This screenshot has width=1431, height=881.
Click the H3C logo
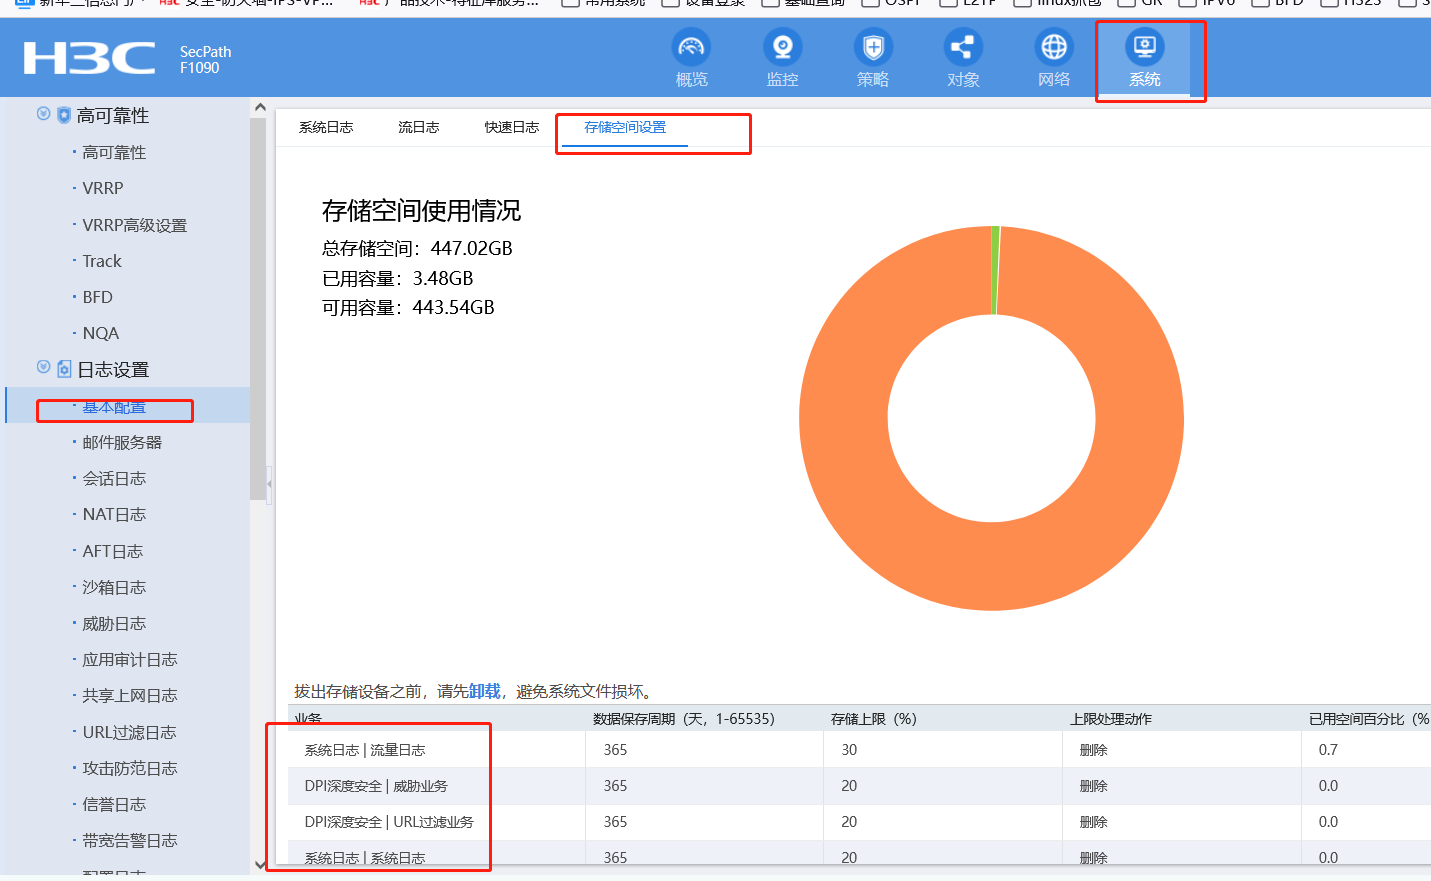pyautogui.click(x=89, y=58)
